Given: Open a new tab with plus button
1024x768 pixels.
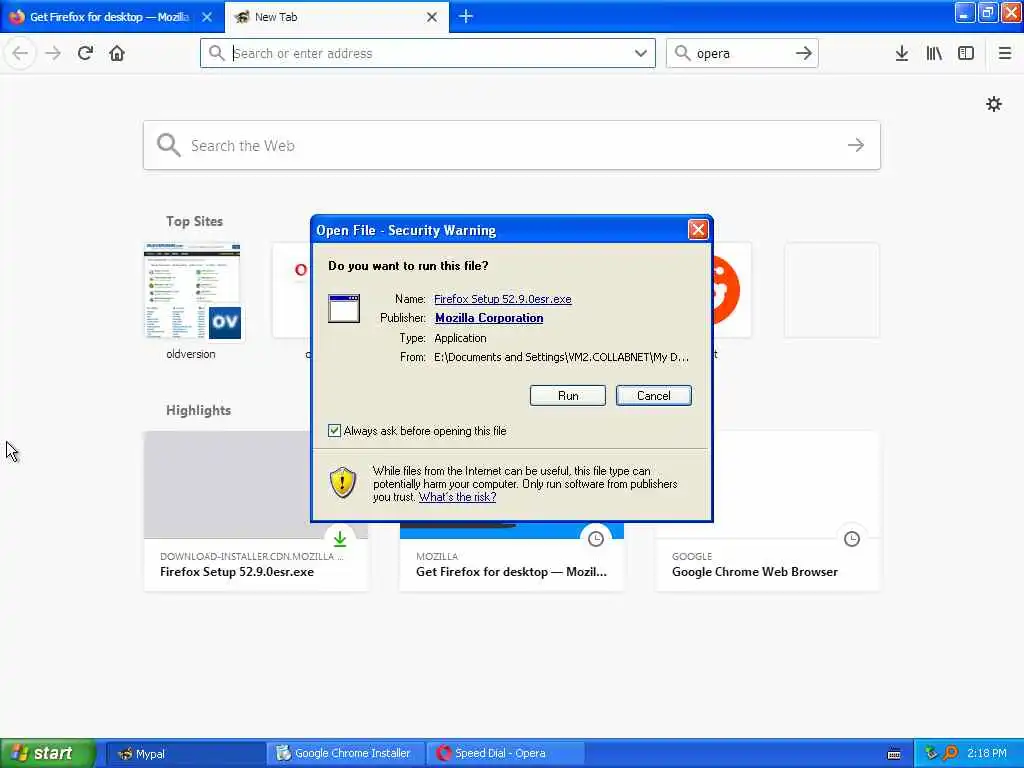Looking at the screenshot, I should point(466,16).
